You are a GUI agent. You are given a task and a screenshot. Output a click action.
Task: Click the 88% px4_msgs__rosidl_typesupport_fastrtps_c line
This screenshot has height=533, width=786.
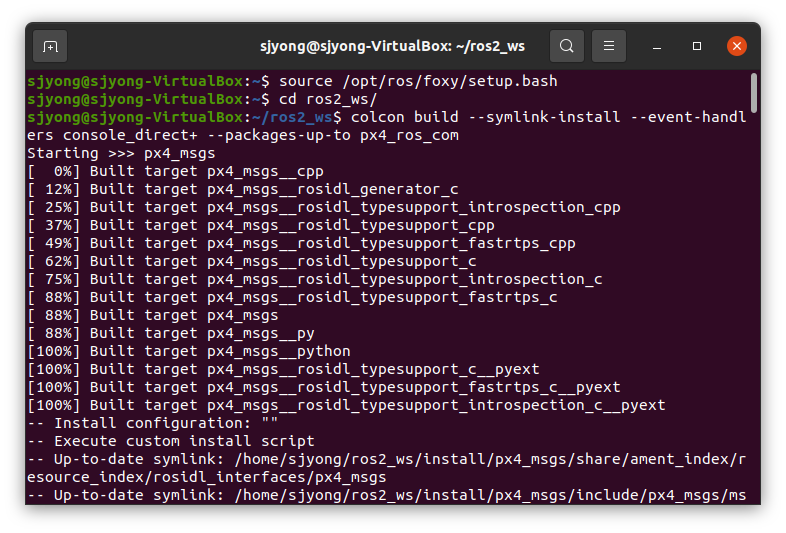coord(292,298)
